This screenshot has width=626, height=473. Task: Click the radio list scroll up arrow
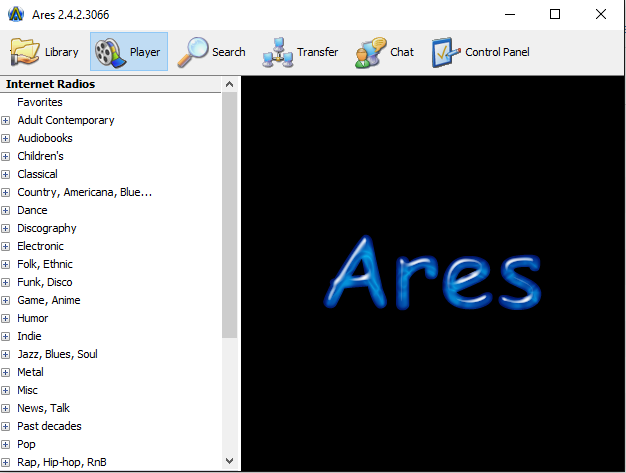pyautogui.click(x=230, y=84)
